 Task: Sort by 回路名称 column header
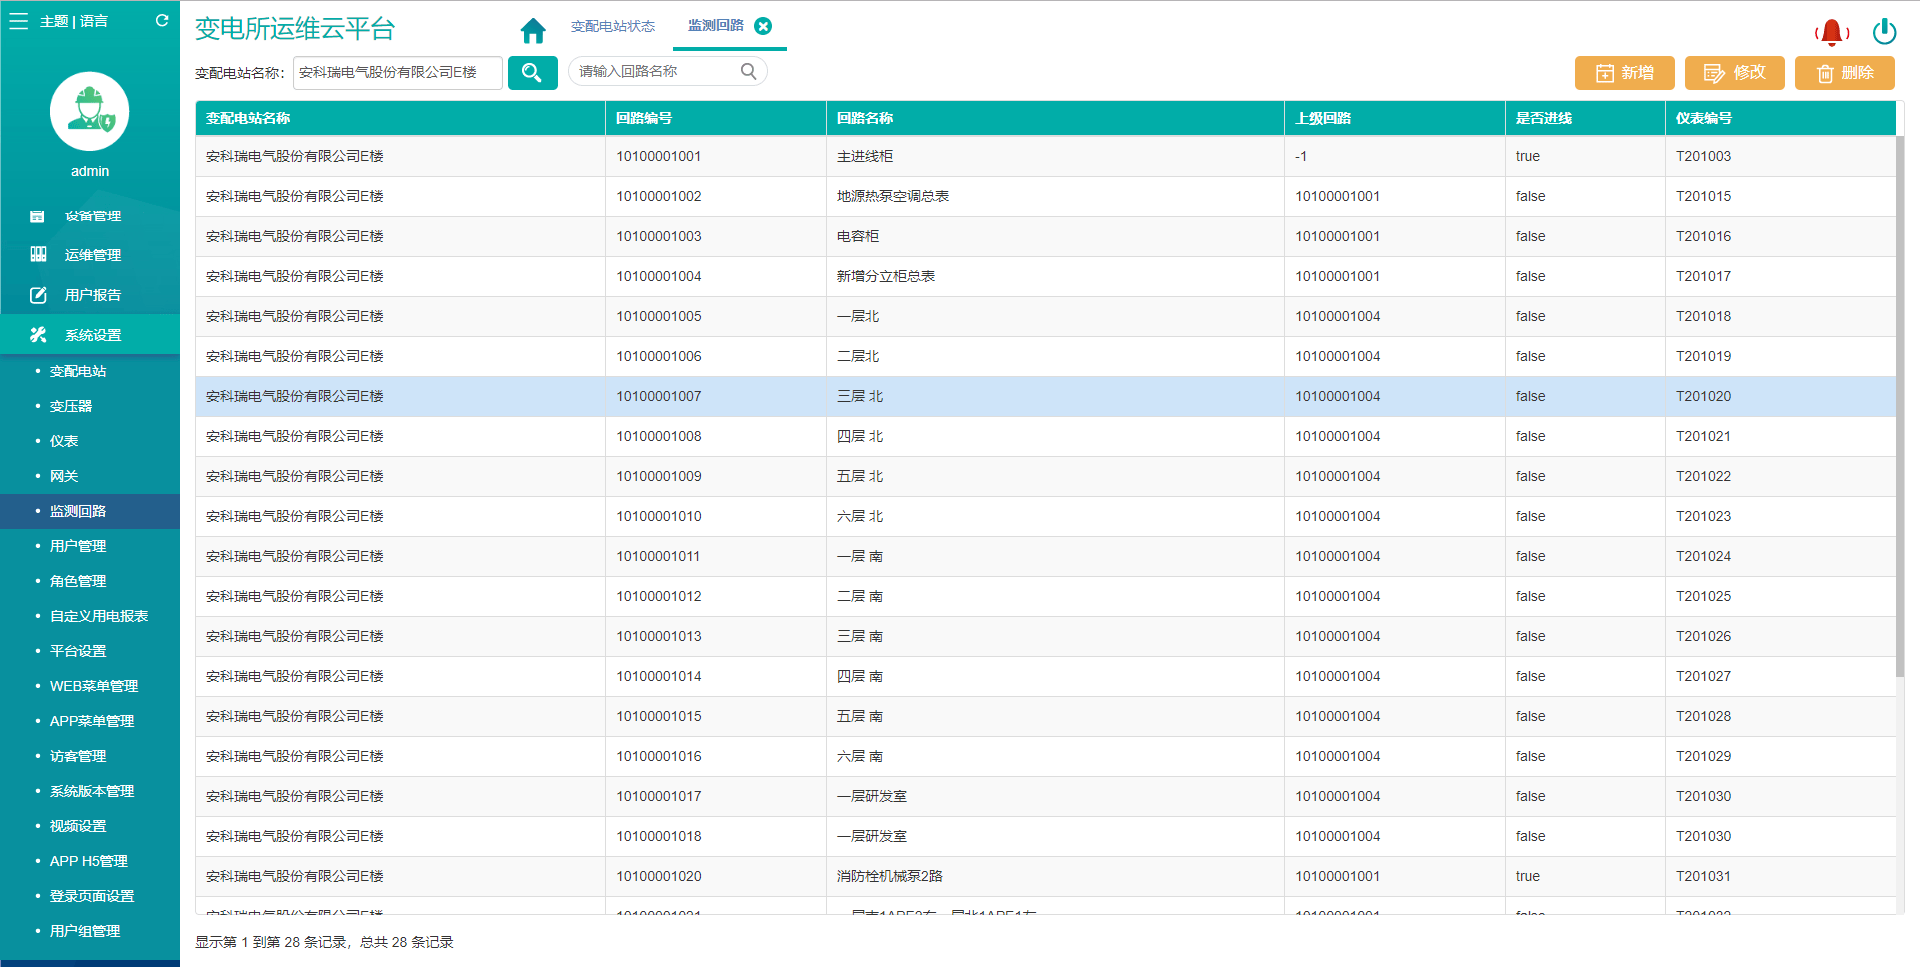pos(1055,118)
